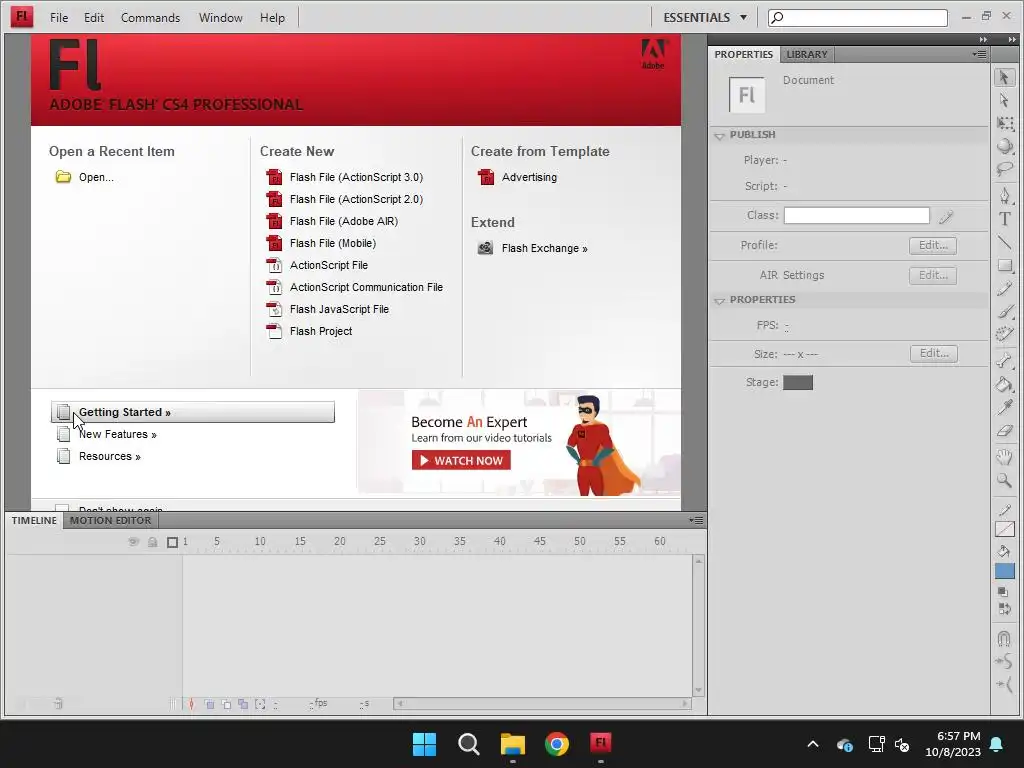This screenshot has height=768, width=1024.
Task: Open the Help menu
Action: pyautogui.click(x=272, y=18)
